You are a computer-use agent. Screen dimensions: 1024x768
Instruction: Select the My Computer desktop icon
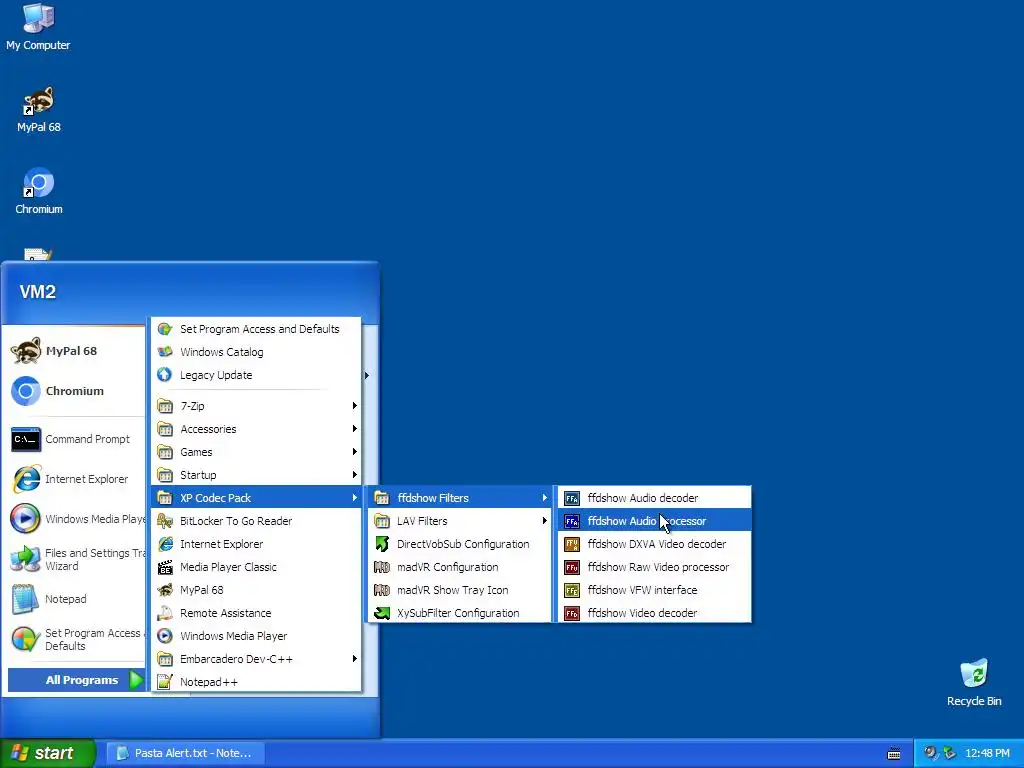coord(38,27)
